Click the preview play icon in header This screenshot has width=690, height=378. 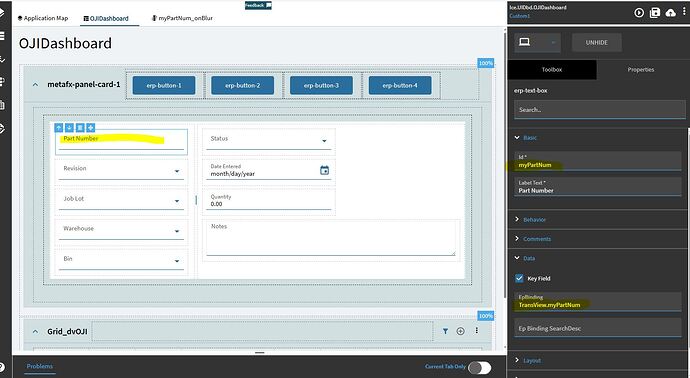(639, 13)
